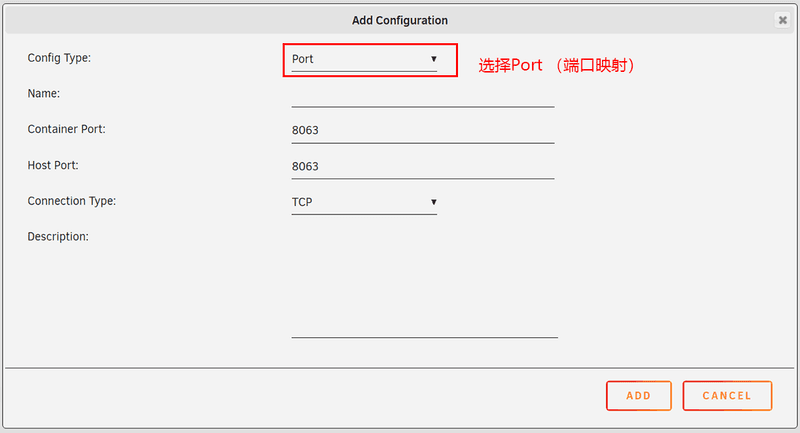Image resolution: width=800 pixels, height=433 pixels.
Task: Select the Container Port field
Action: (x=423, y=131)
